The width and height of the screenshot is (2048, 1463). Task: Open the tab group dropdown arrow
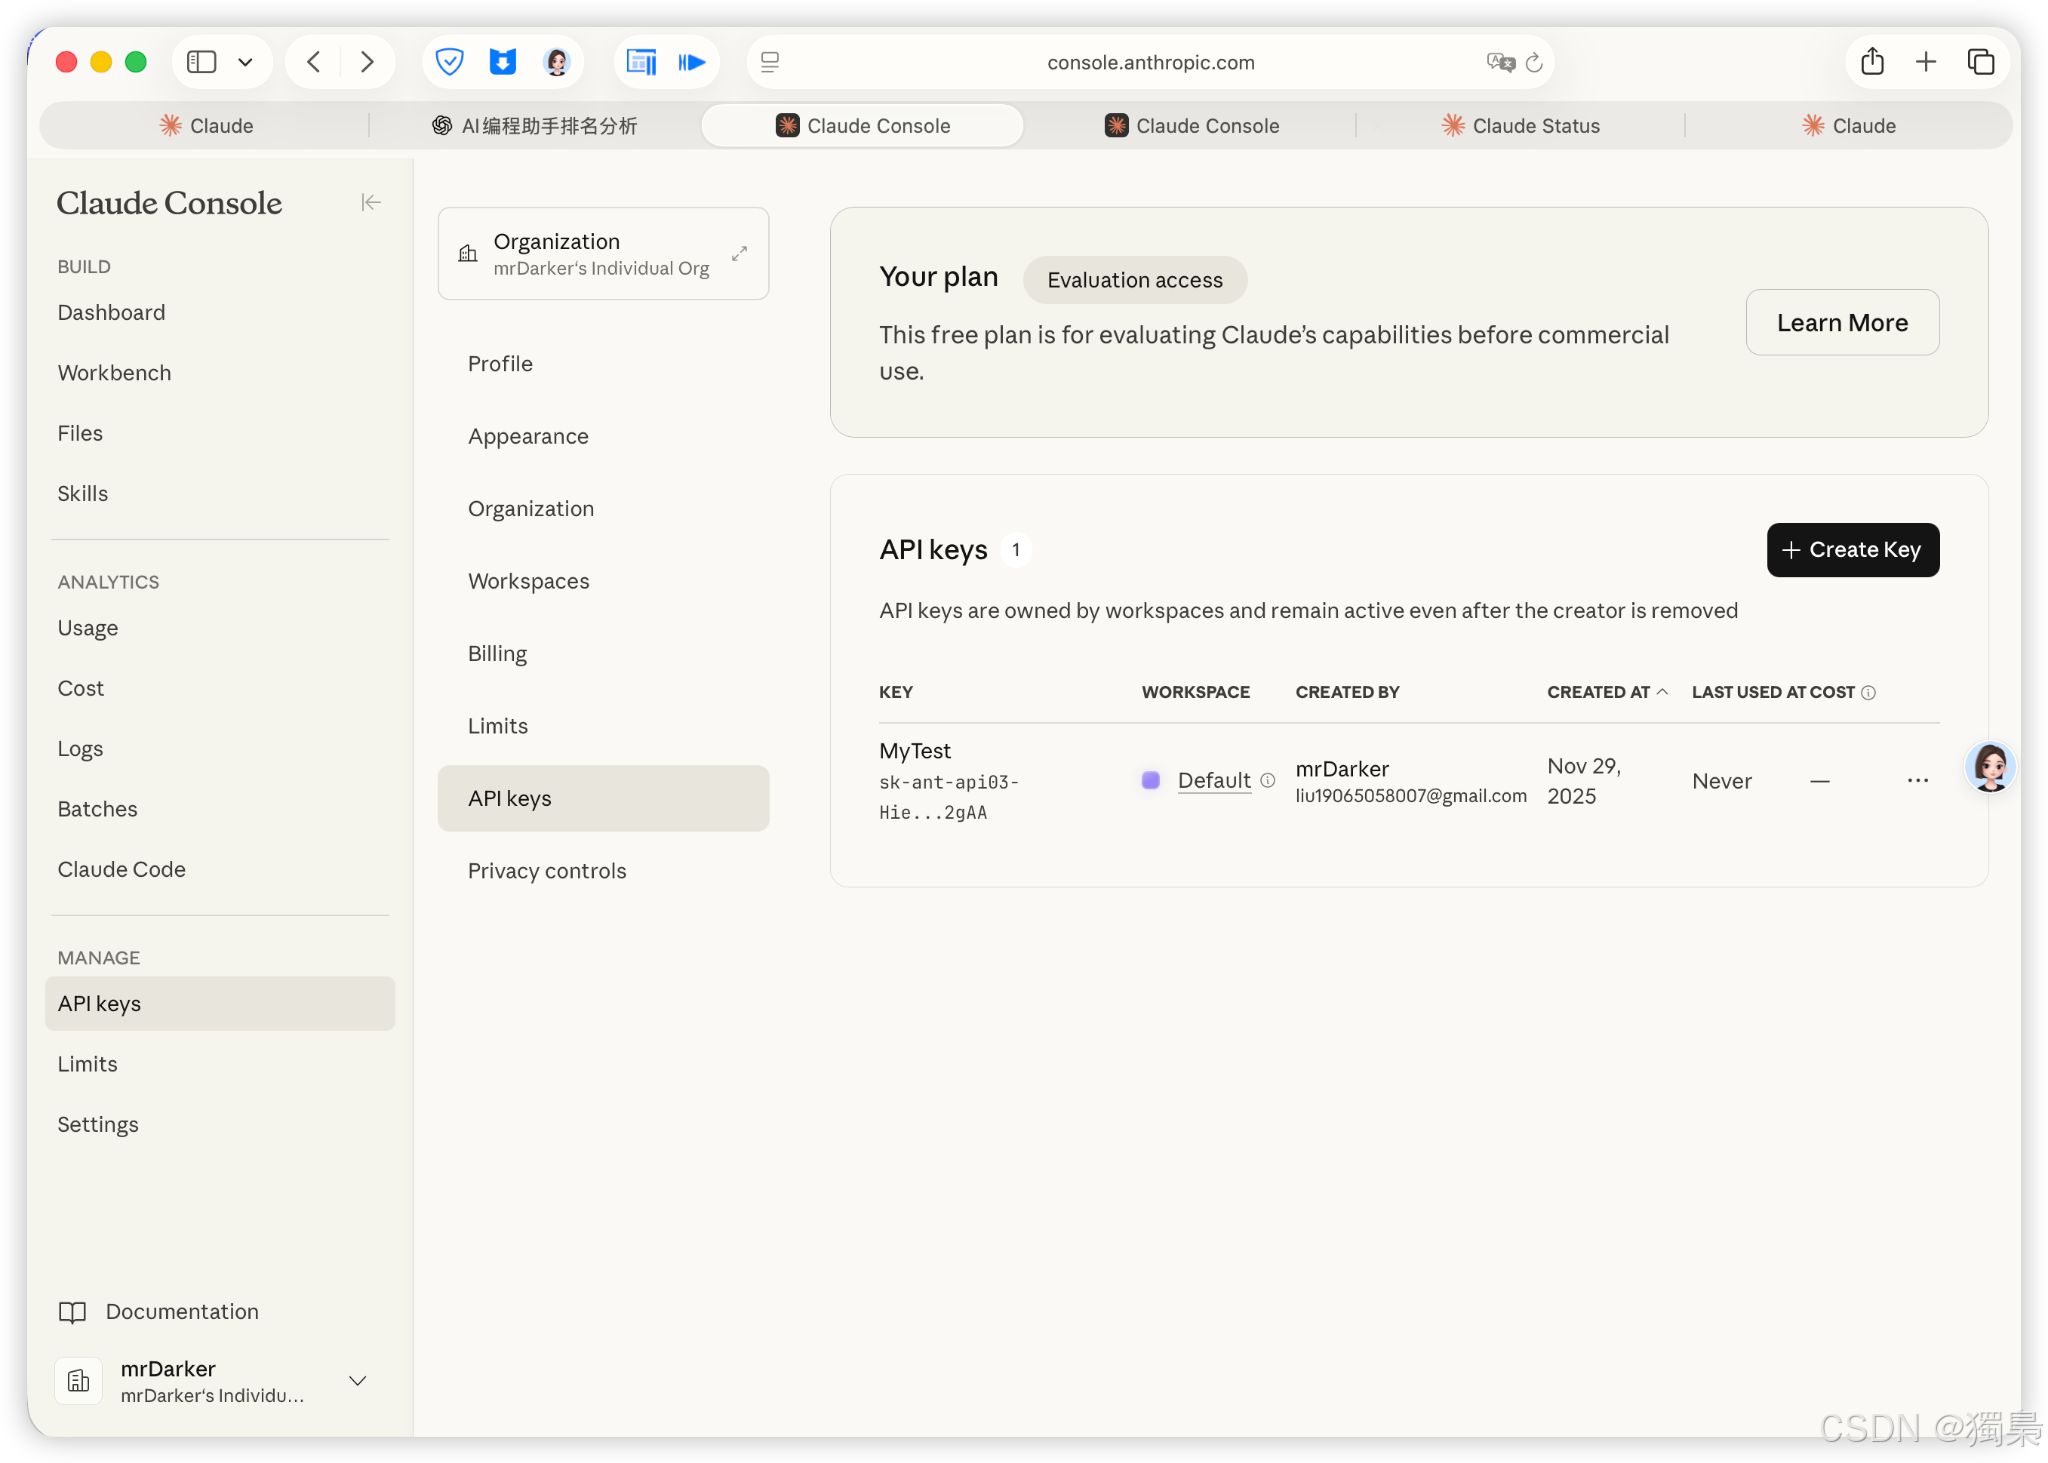[x=245, y=62]
